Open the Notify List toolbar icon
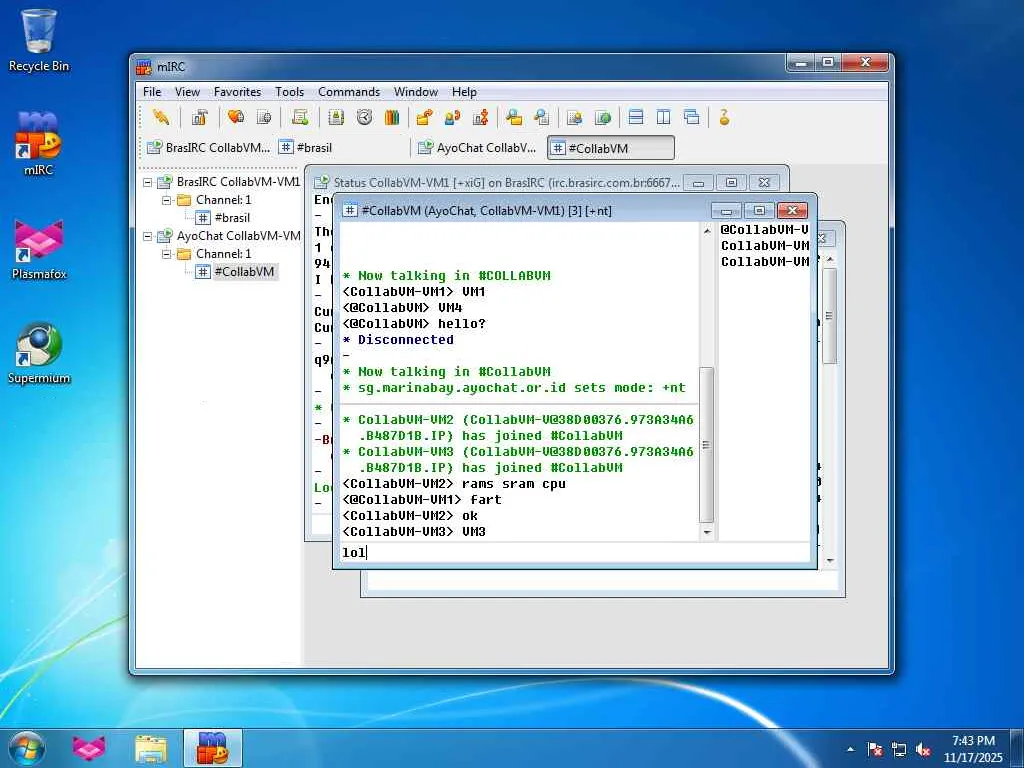The width and height of the screenshot is (1024, 768). 575,118
